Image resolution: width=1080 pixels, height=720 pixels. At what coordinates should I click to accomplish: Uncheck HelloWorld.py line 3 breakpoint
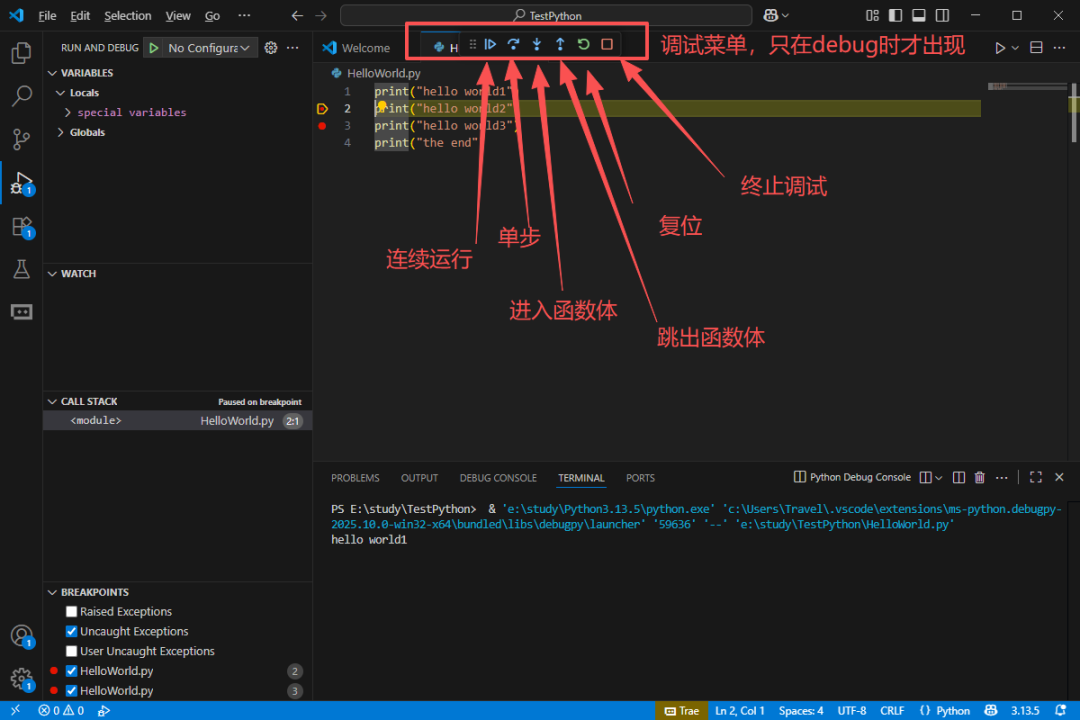pos(72,690)
